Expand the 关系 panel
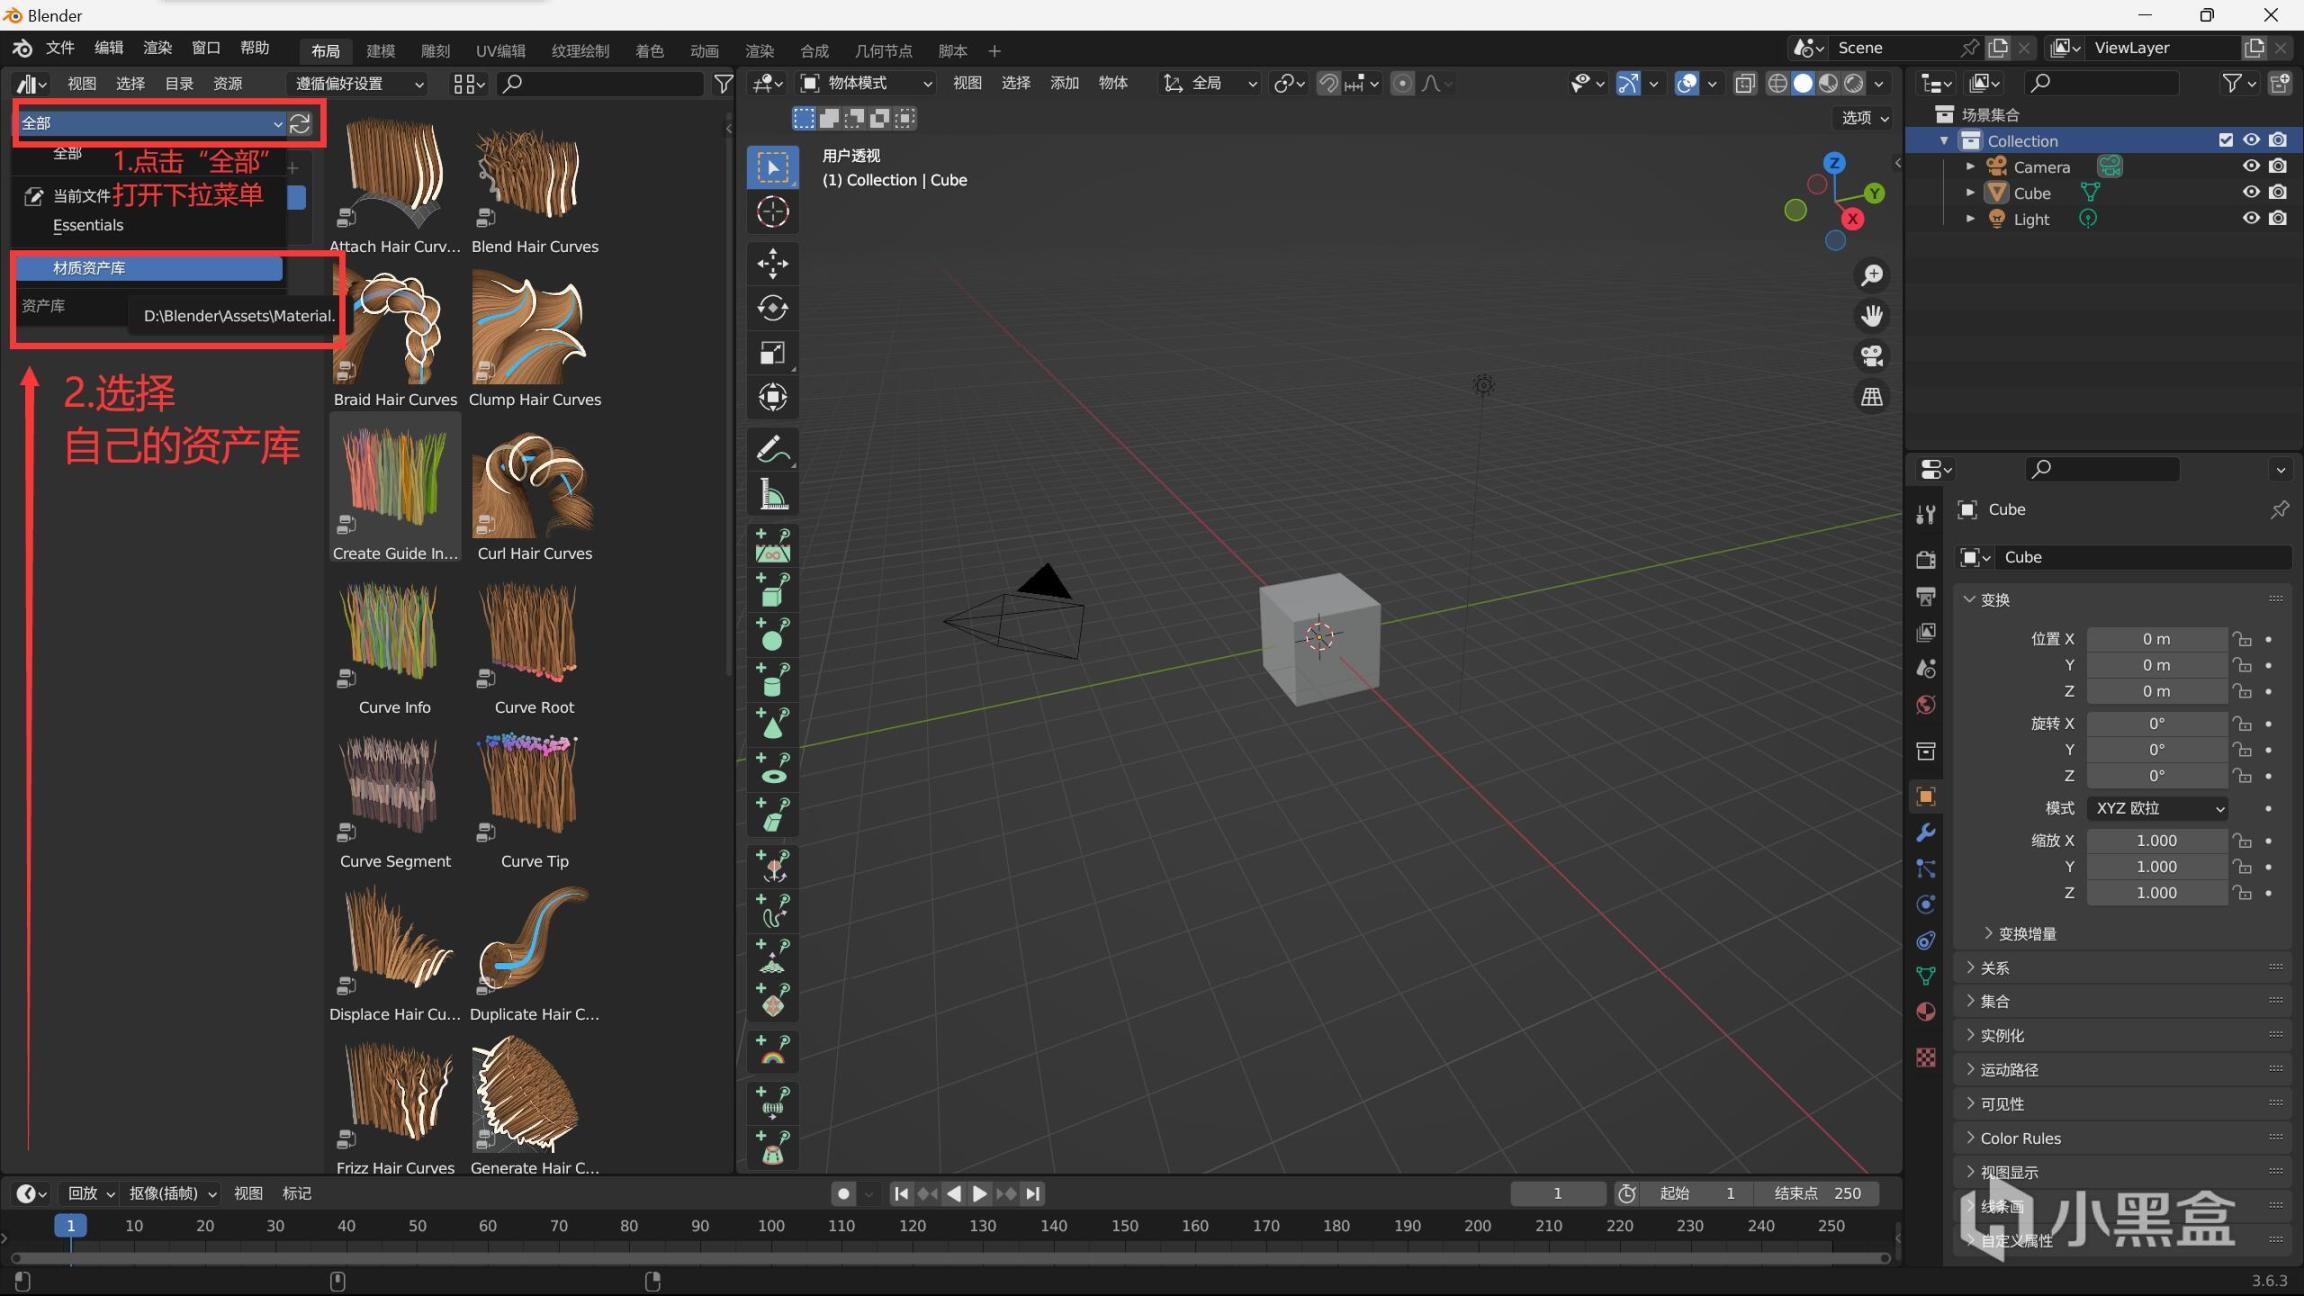Image resolution: width=2304 pixels, height=1296 pixels. 1994,968
